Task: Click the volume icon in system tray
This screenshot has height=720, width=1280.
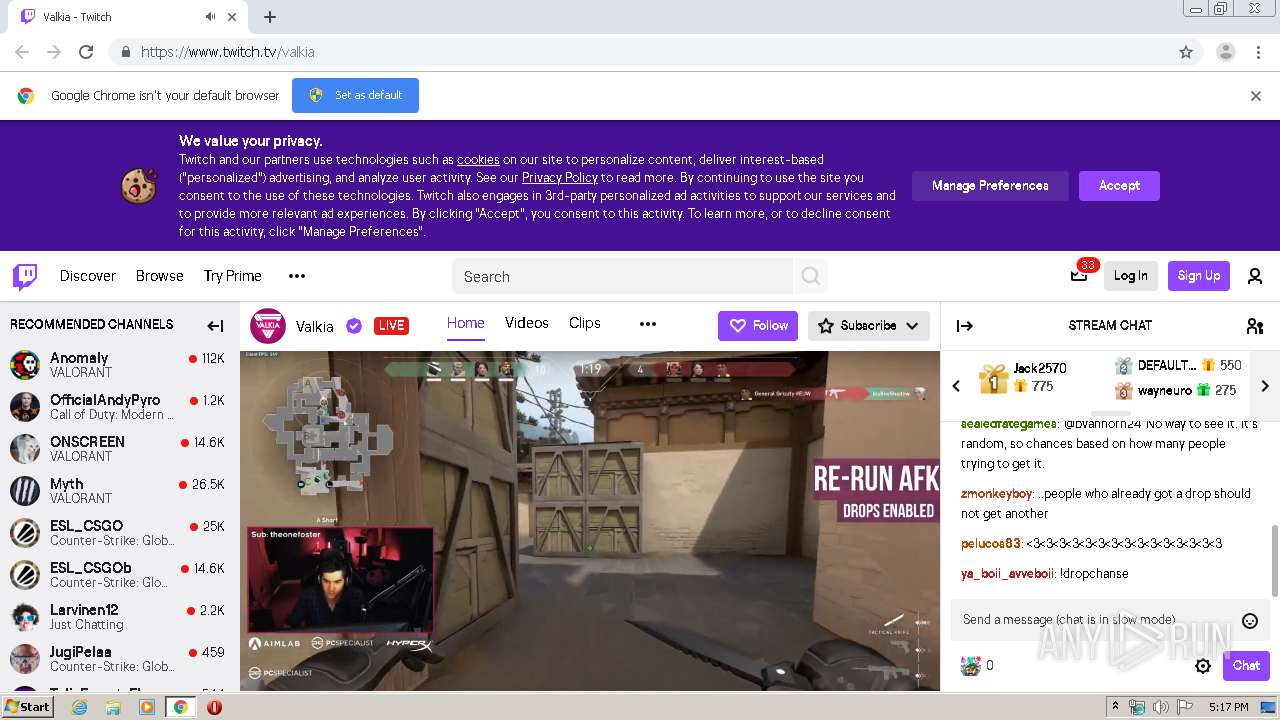Action: coord(1161,707)
